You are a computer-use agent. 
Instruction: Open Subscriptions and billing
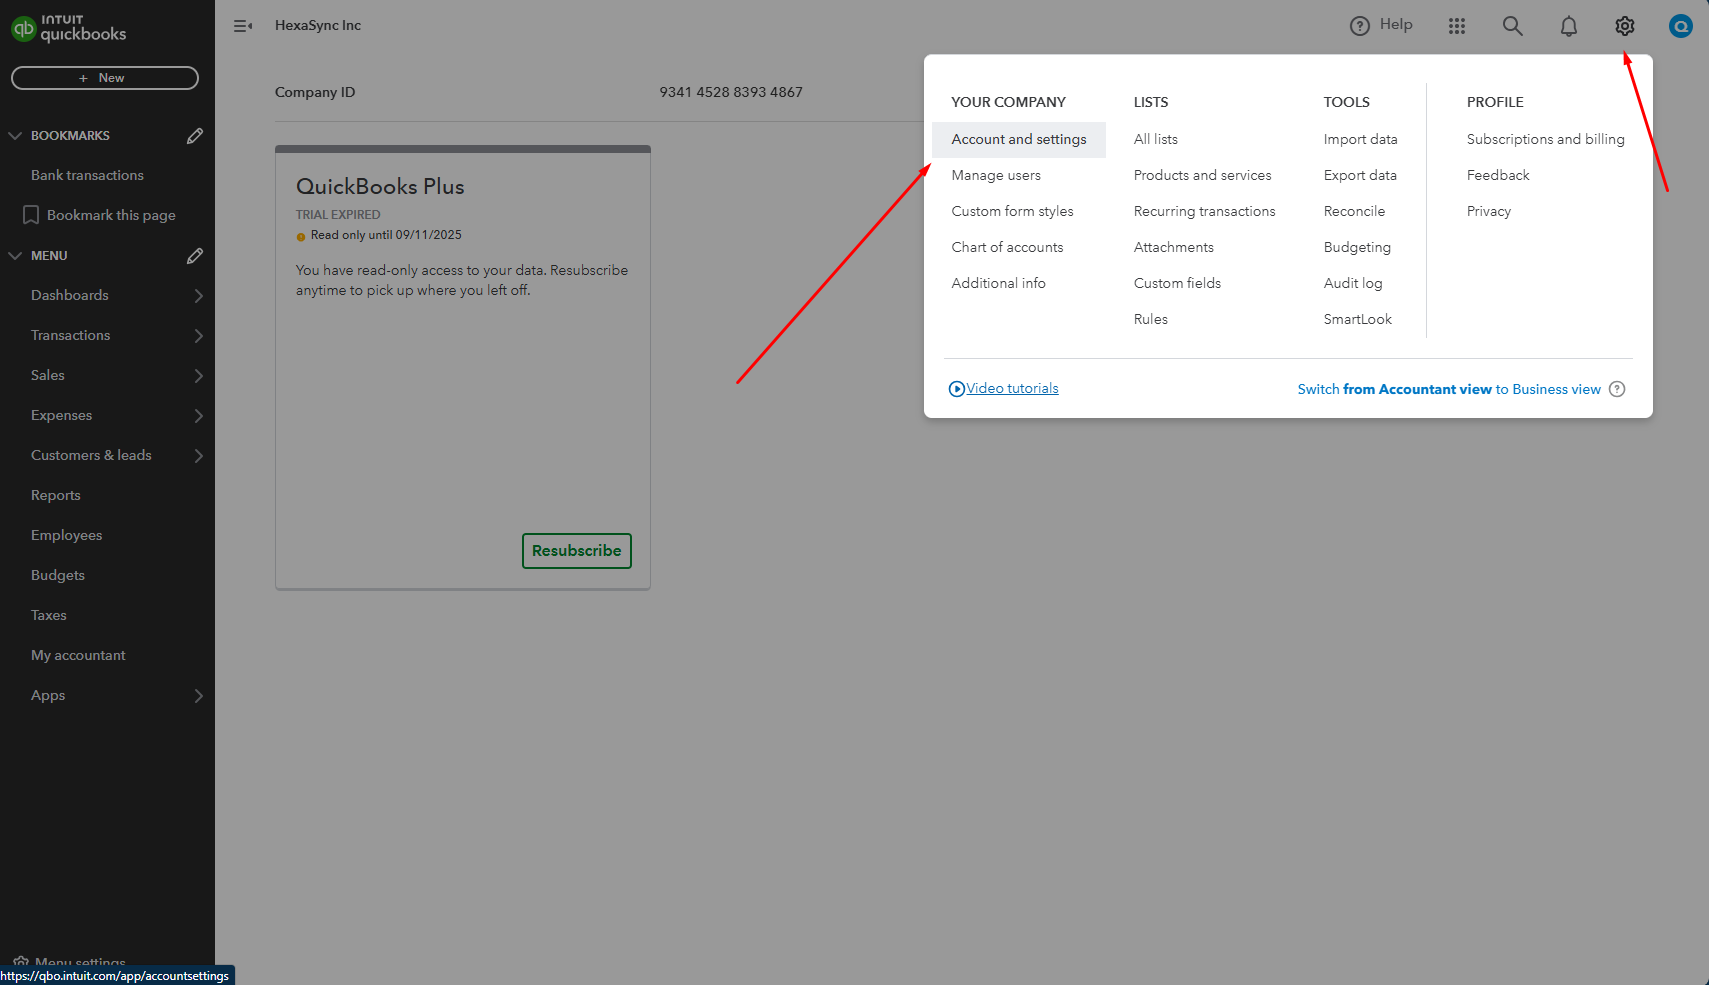[1546, 139]
